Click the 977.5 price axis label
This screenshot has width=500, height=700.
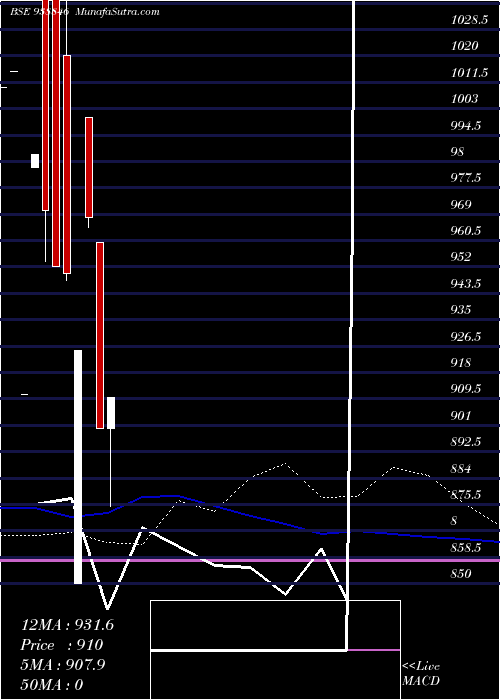coord(466,178)
